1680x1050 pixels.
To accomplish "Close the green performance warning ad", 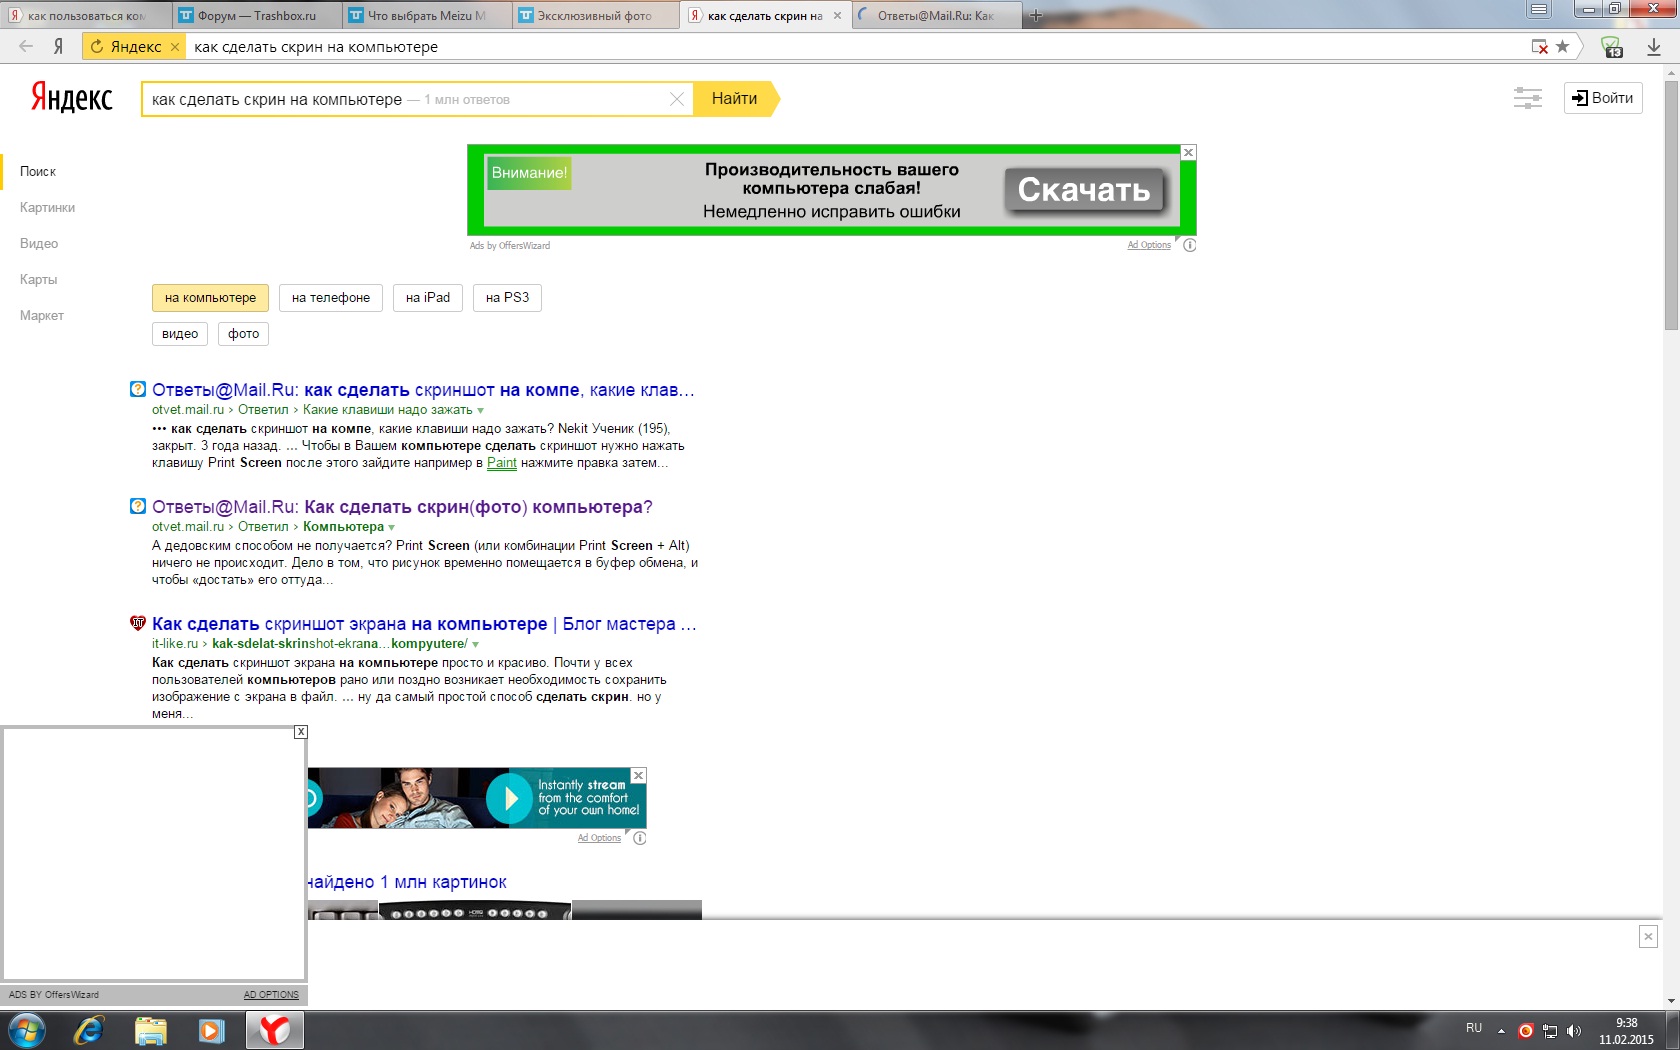I will coord(1188,152).
